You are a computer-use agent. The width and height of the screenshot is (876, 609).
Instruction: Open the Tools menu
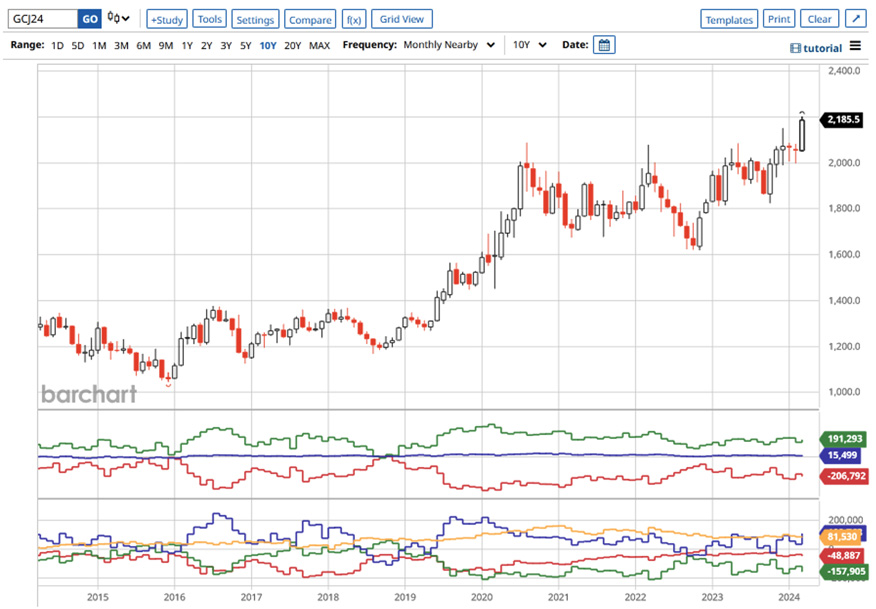click(x=209, y=19)
